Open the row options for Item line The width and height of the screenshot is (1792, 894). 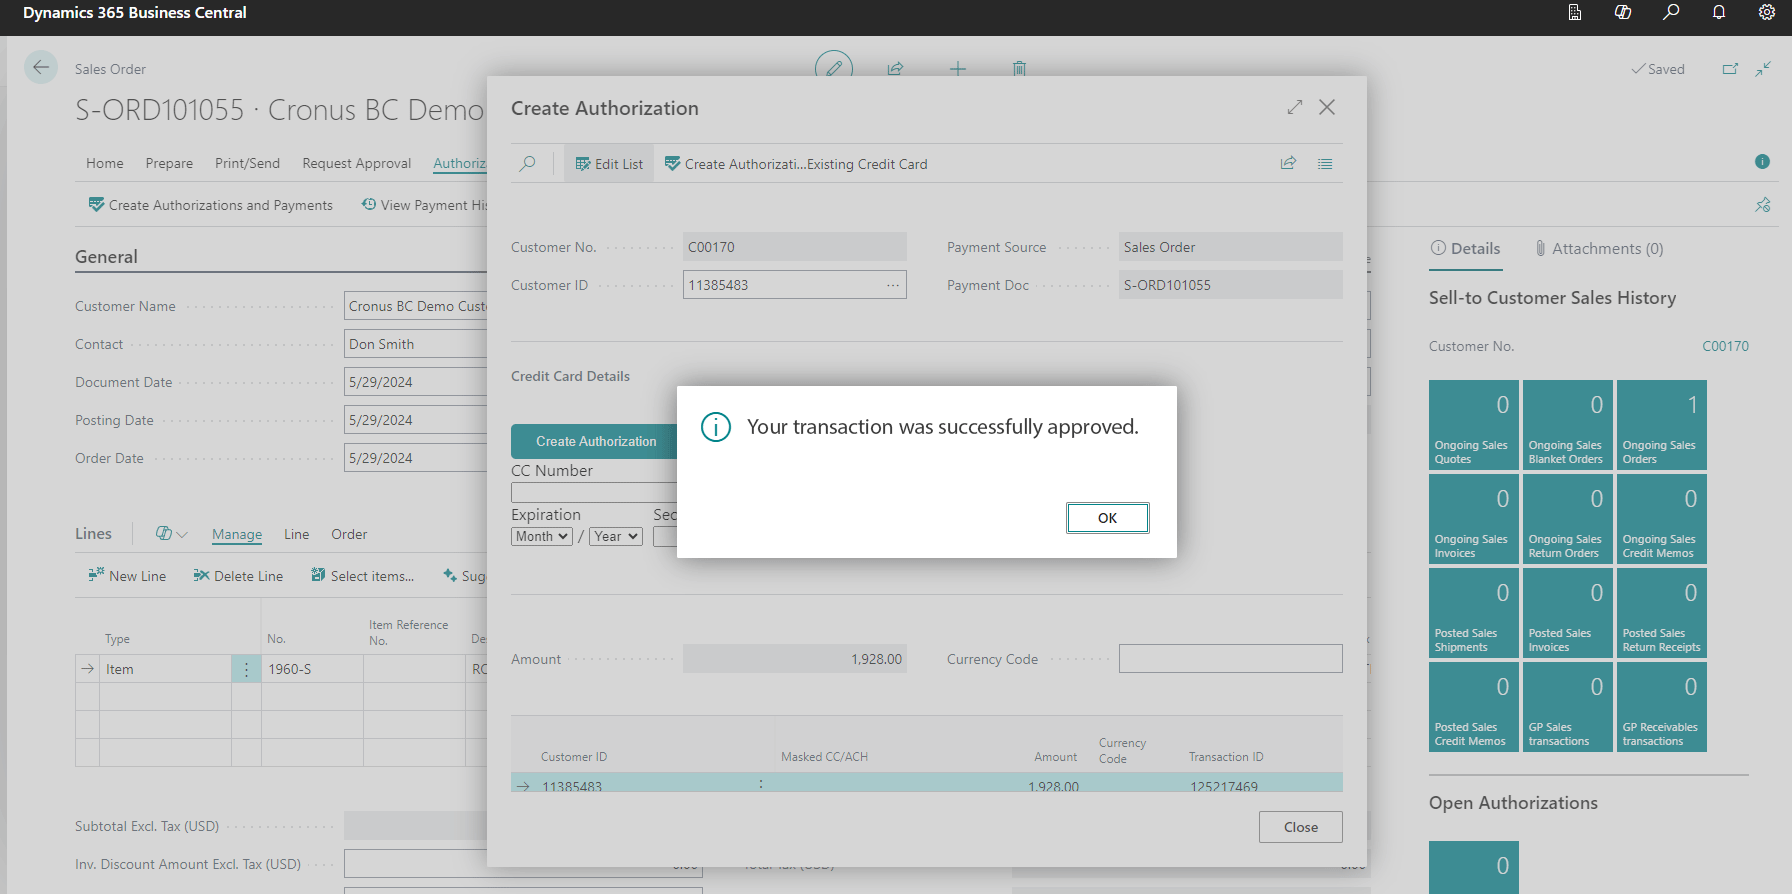coord(246,669)
